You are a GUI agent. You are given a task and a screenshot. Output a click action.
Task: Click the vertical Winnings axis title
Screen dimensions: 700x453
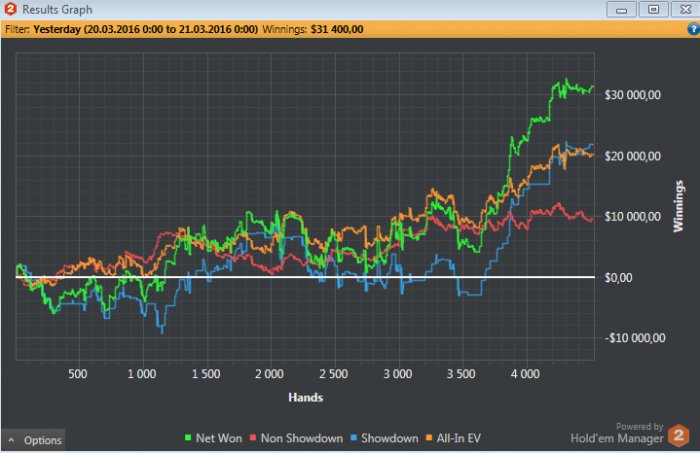(x=679, y=206)
